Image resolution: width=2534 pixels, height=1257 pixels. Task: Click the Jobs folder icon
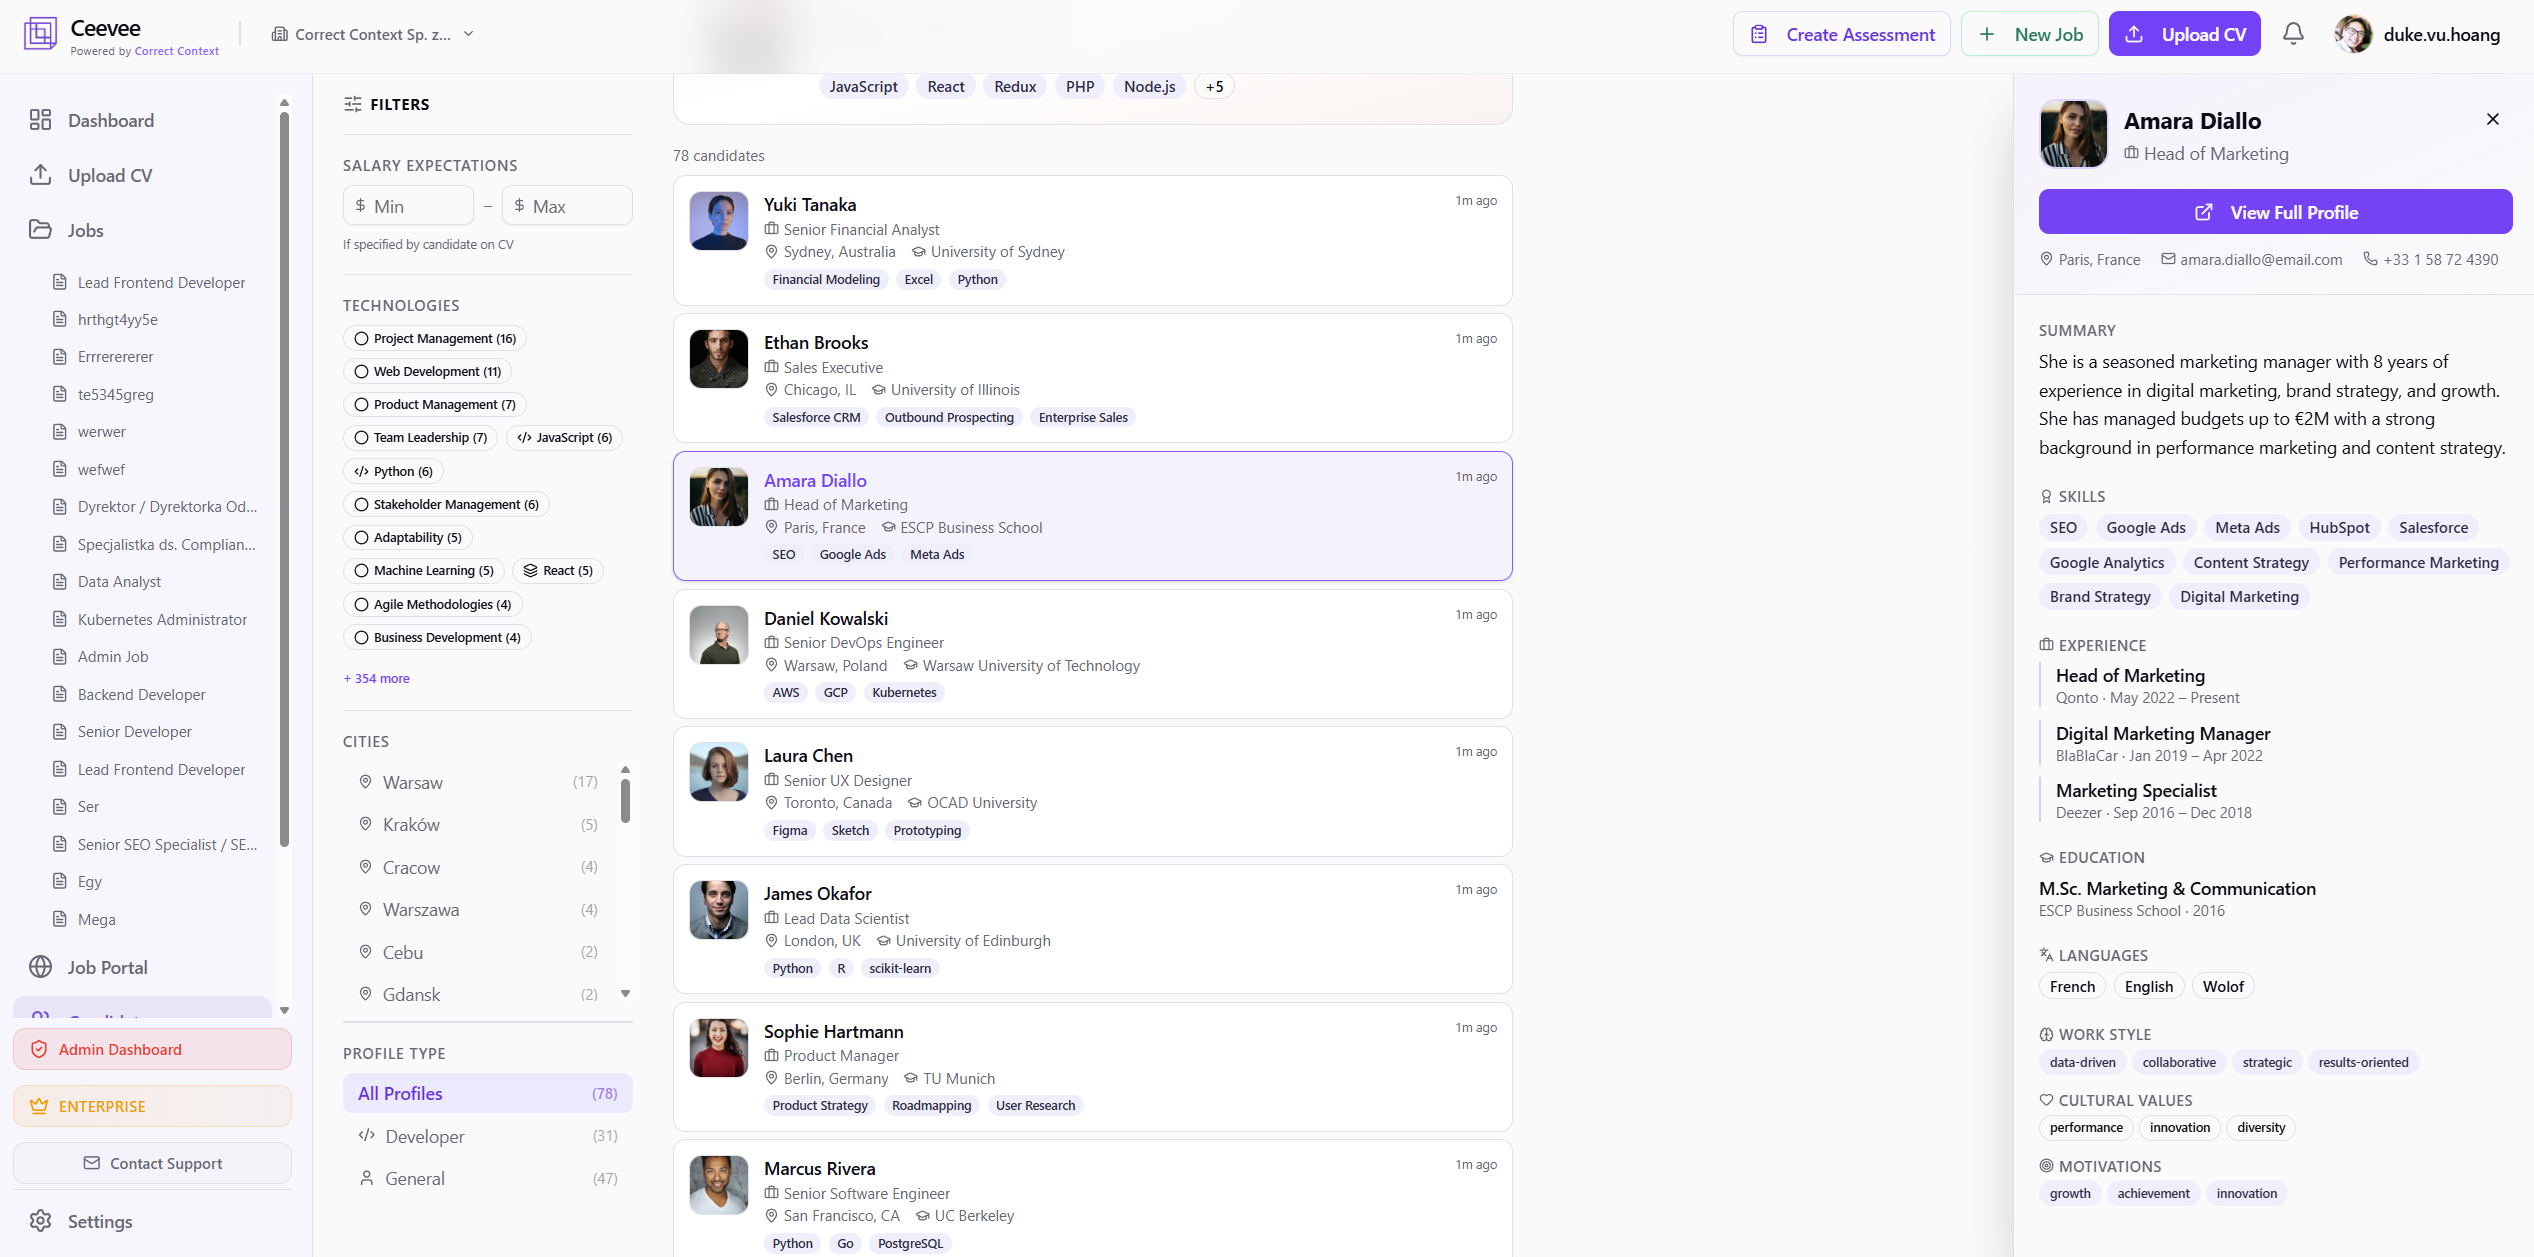(x=40, y=230)
